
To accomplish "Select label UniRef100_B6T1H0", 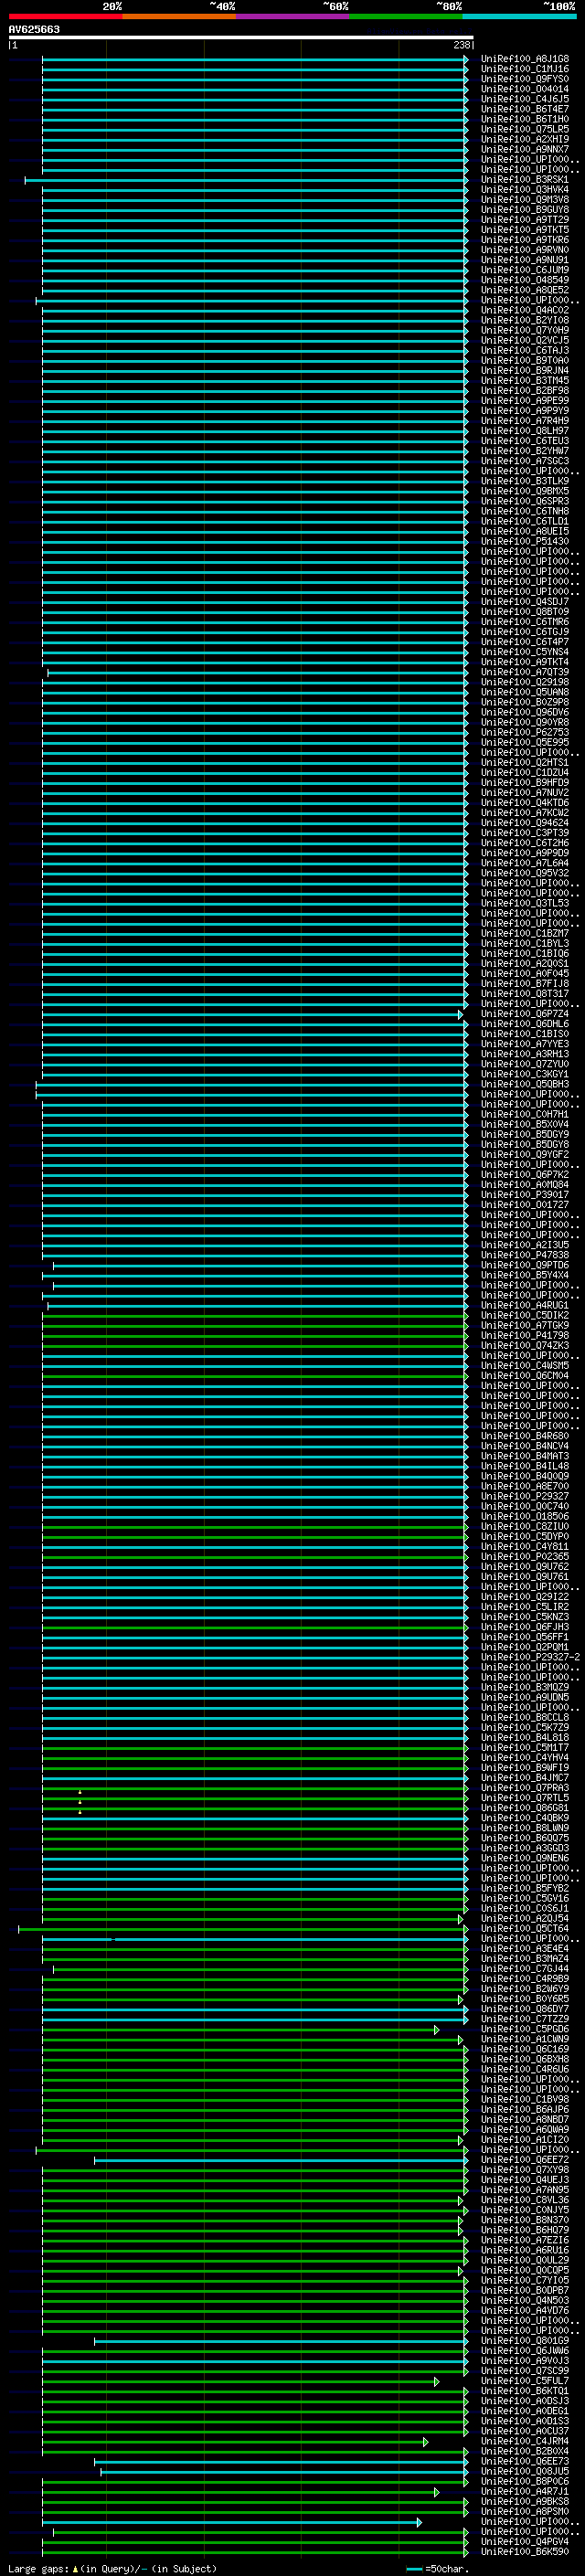I will (x=525, y=119).
